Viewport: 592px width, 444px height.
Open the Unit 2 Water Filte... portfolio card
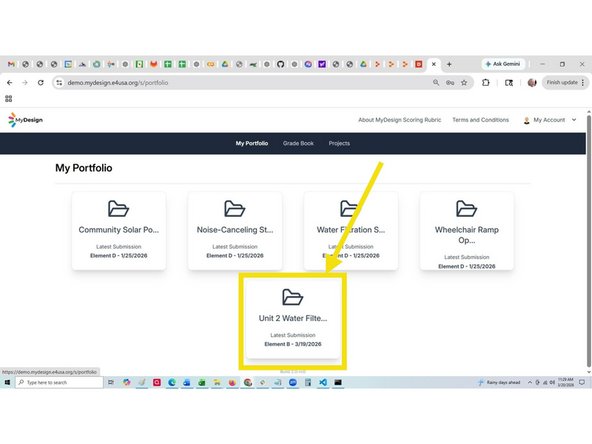coord(293,319)
